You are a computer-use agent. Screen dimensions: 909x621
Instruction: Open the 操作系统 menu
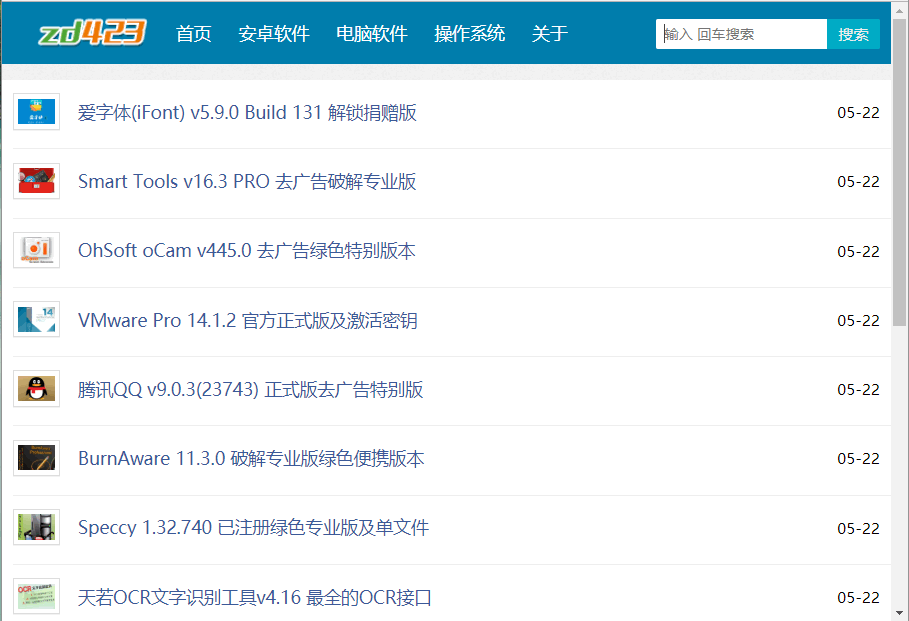point(470,34)
